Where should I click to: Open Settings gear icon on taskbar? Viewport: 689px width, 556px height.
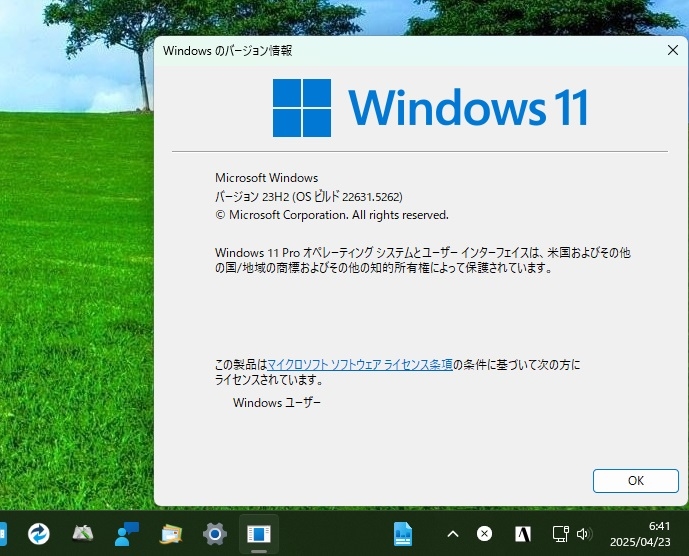(x=215, y=534)
